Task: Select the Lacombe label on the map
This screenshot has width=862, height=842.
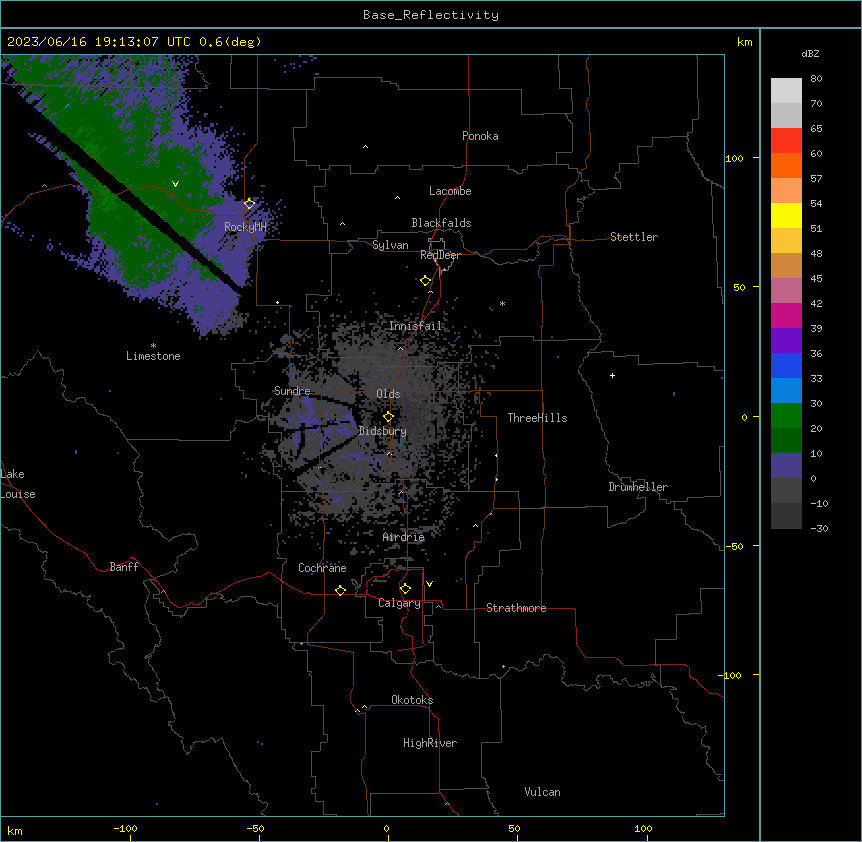Action: coord(450,191)
